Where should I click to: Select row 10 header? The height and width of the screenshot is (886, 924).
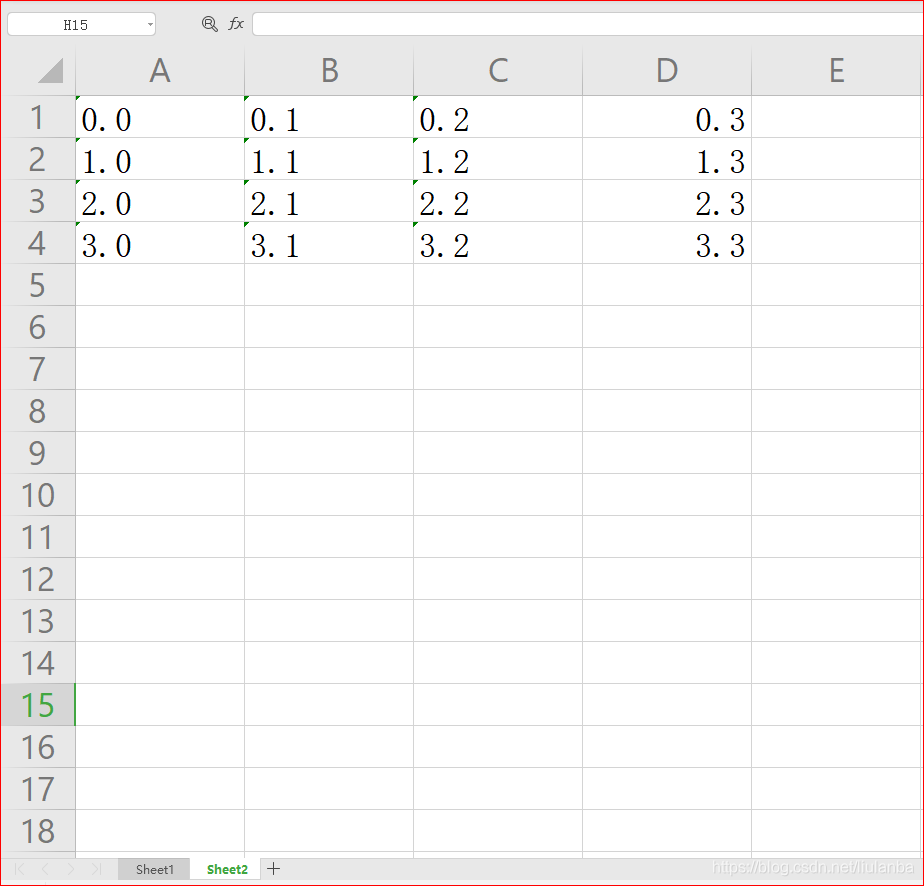[x=38, y=495]
